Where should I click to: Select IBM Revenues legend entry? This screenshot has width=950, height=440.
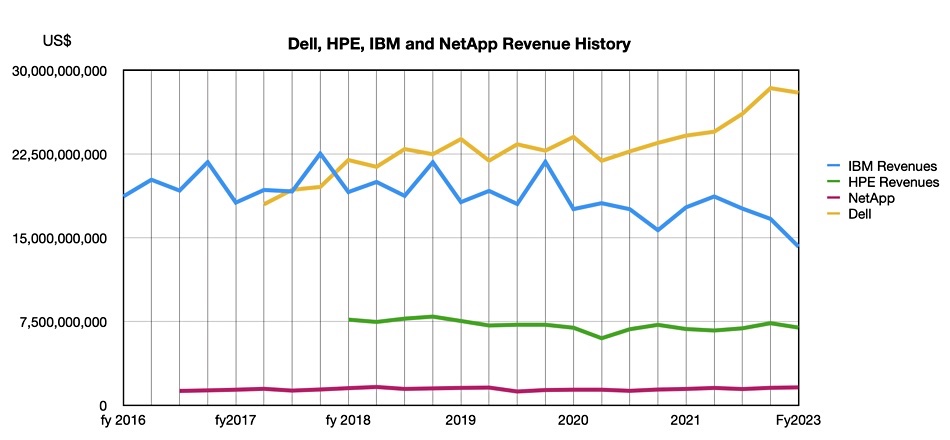click(x=882, y=166)
